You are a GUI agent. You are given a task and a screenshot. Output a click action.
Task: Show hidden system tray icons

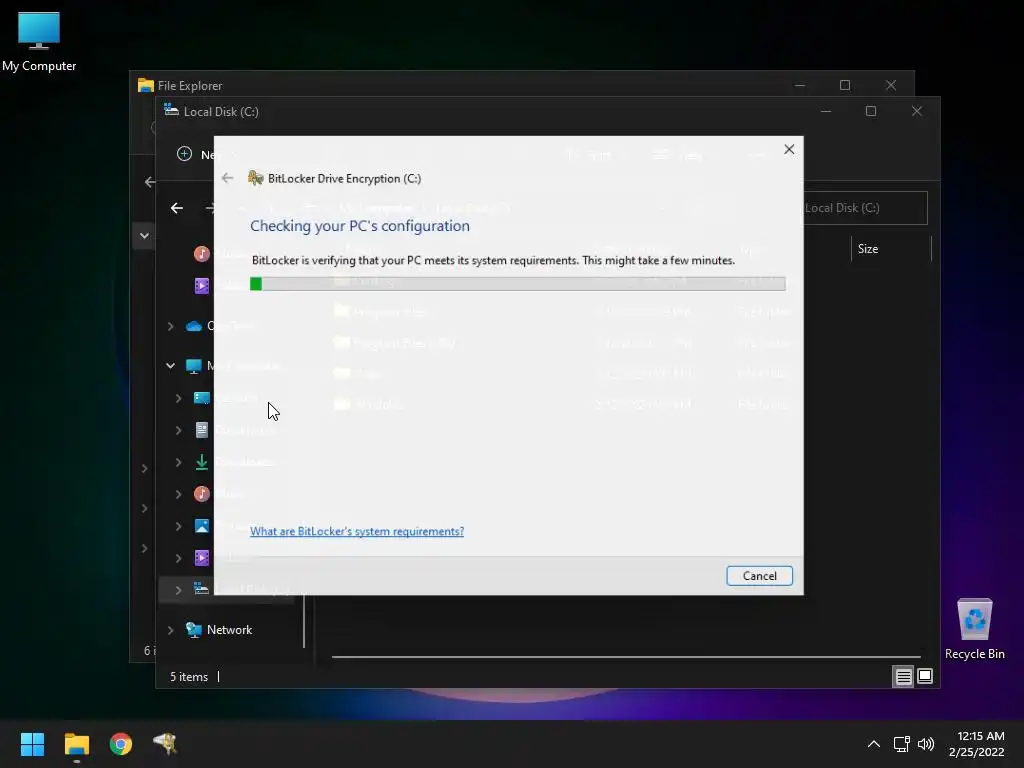point(873,744)
